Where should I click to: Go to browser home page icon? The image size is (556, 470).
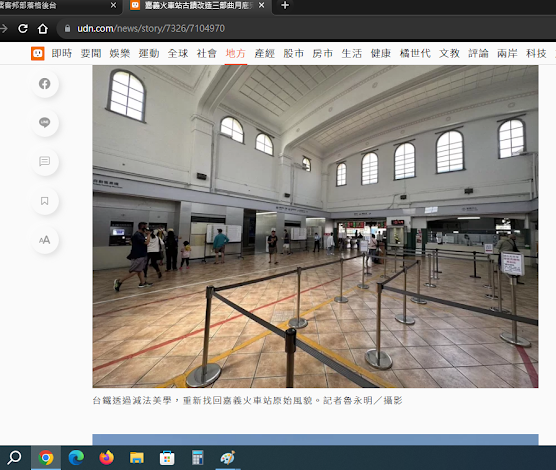coord(43,28)
